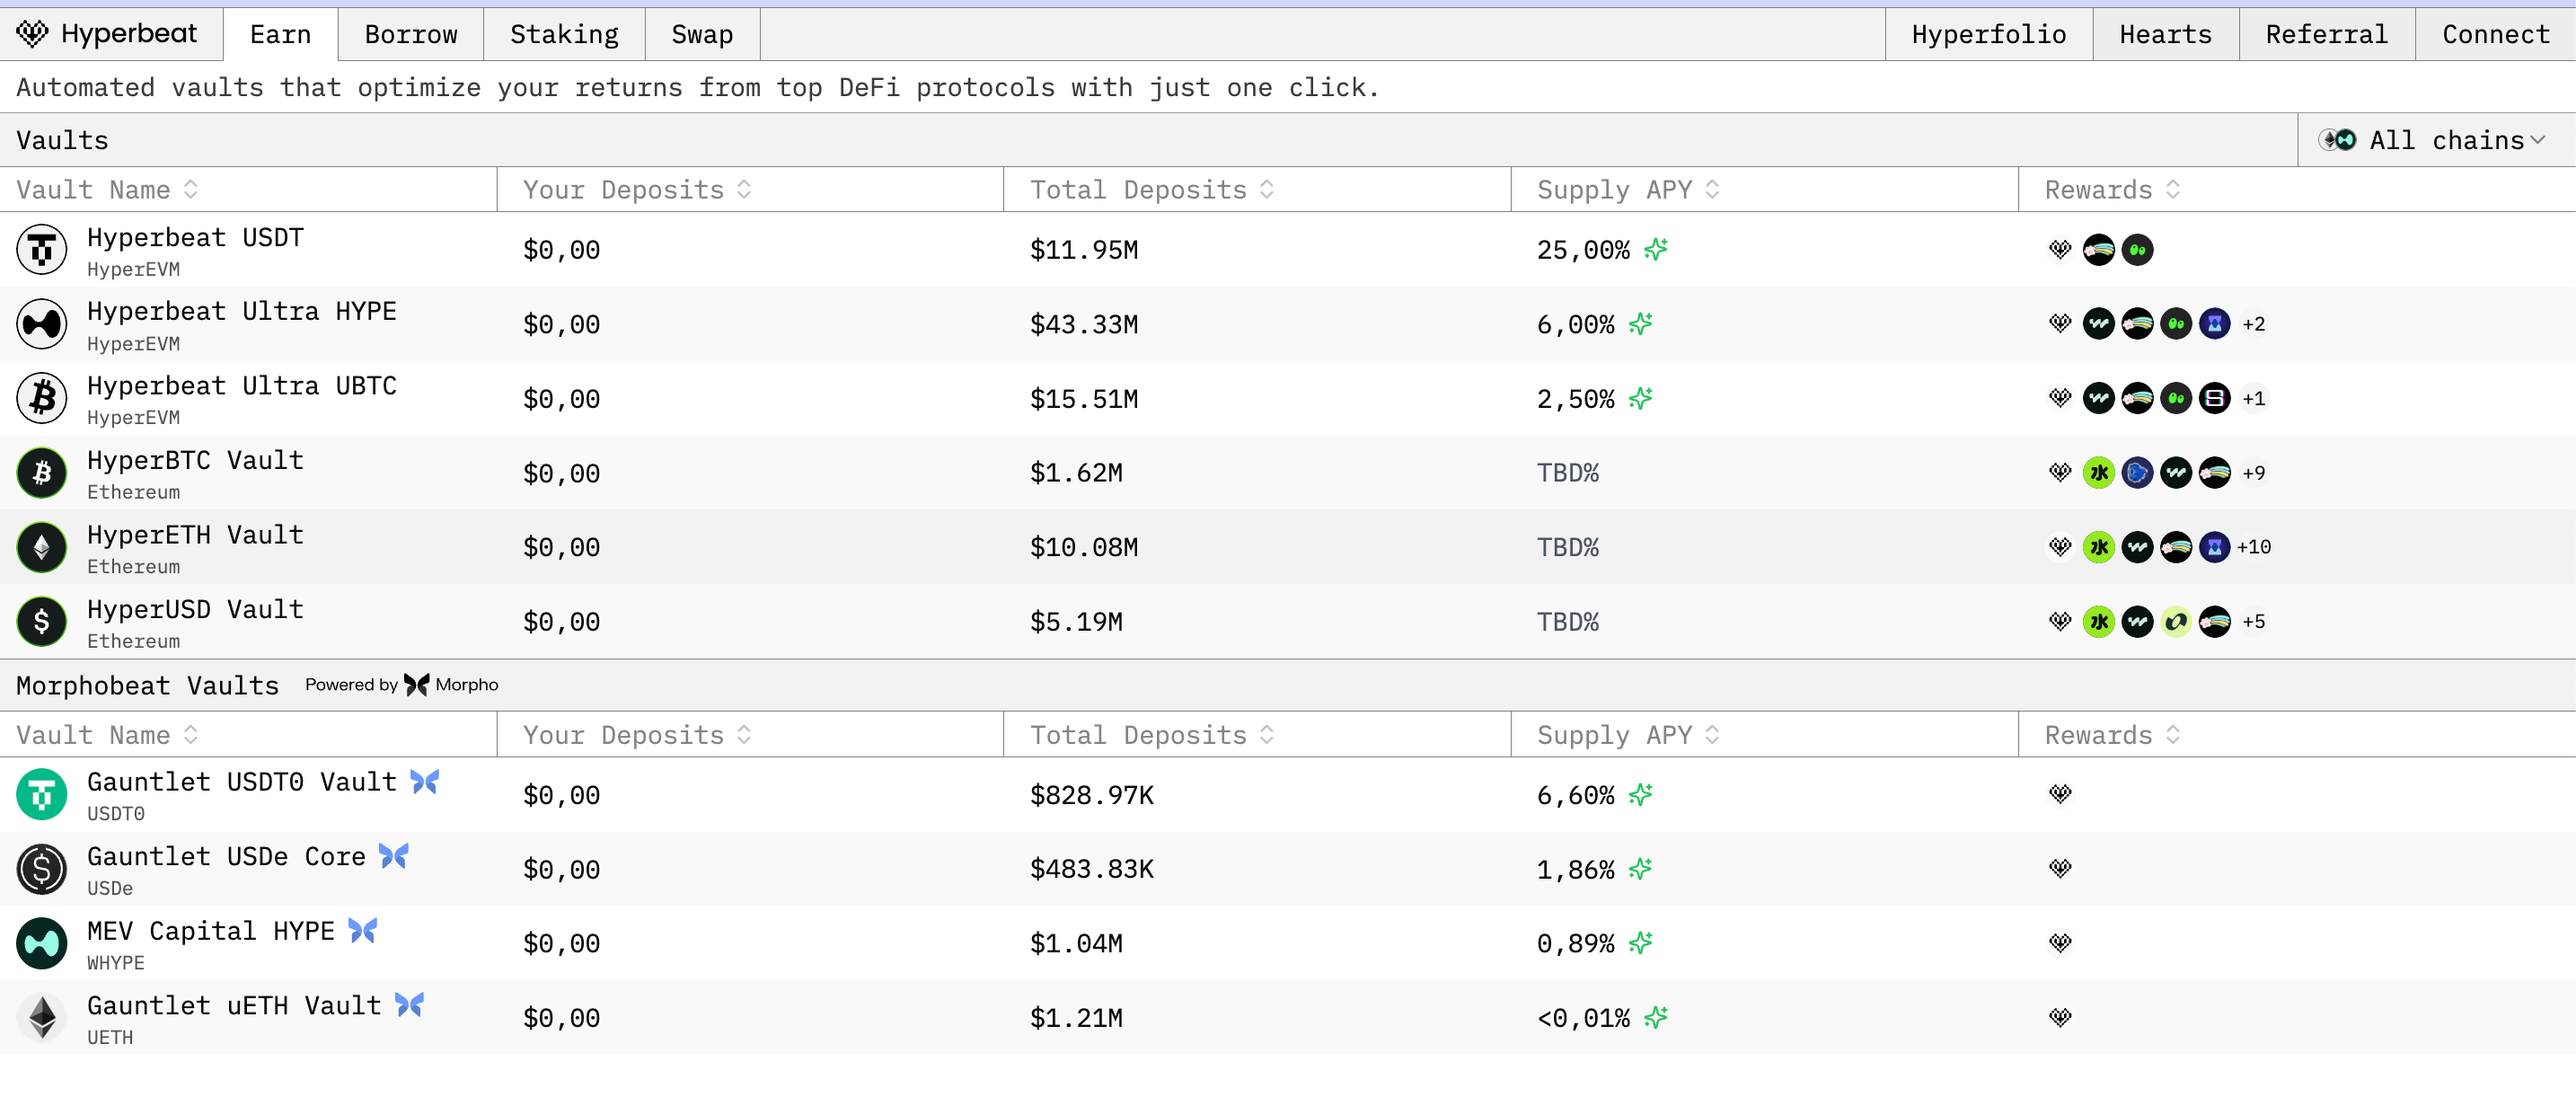Open the Powered by Morpho link

coord(402,685)
